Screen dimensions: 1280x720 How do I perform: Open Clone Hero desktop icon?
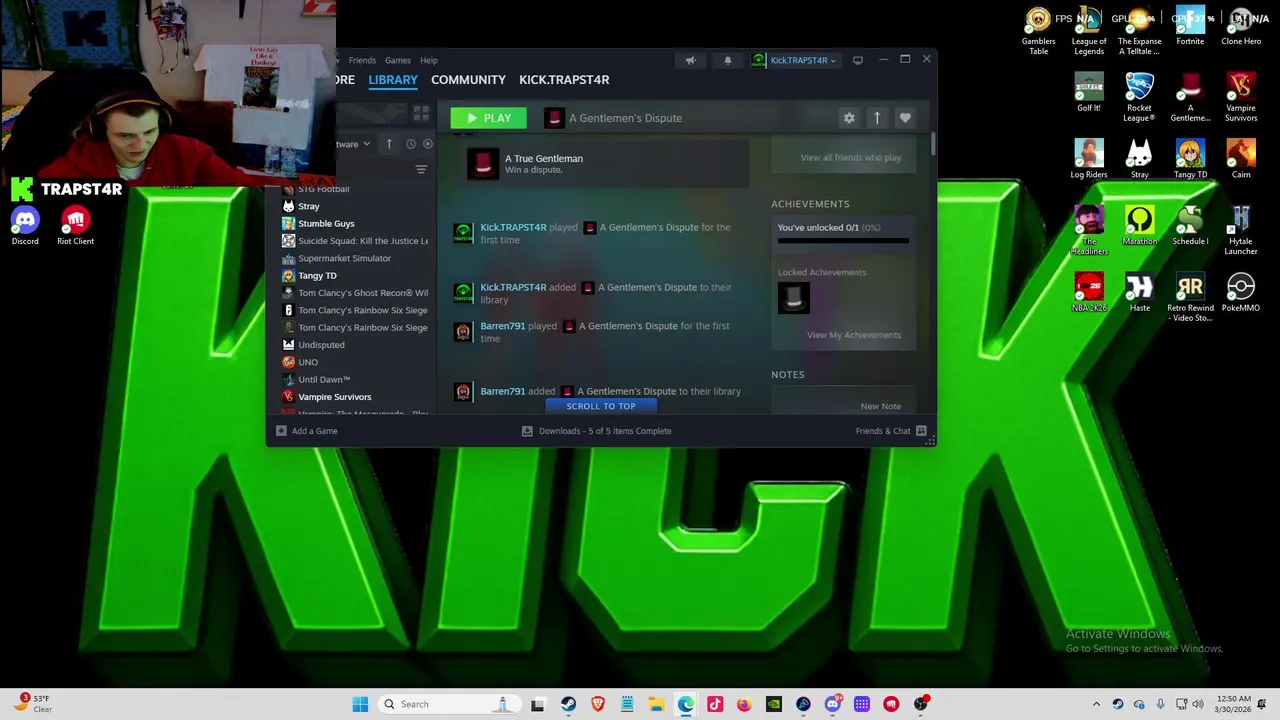1241,27
